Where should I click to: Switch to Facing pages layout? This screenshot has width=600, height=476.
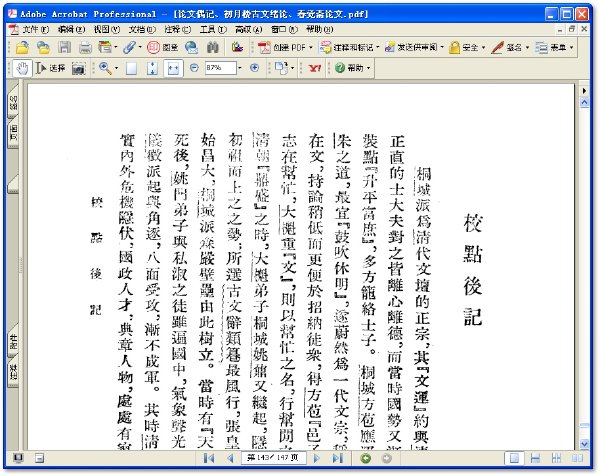click(577, 458)
